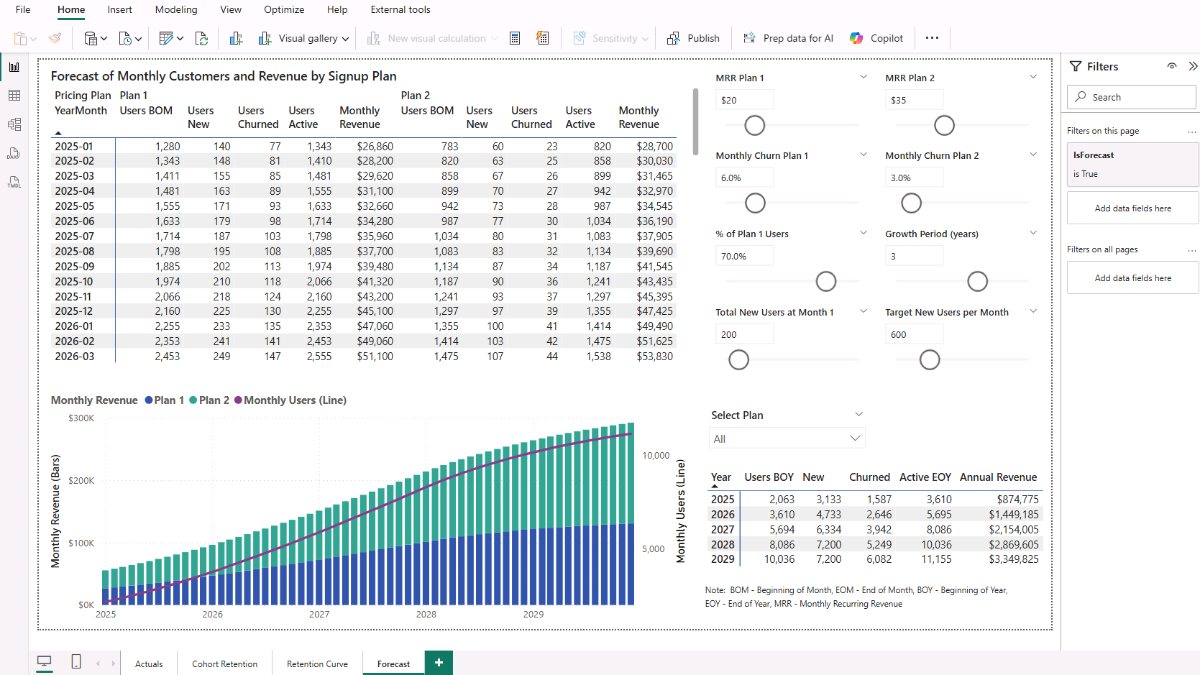The height and width of the screenshot is (675, 1200).
Task: Switch to the Retention Curve page tab
Action: click(x=317, y=663)
